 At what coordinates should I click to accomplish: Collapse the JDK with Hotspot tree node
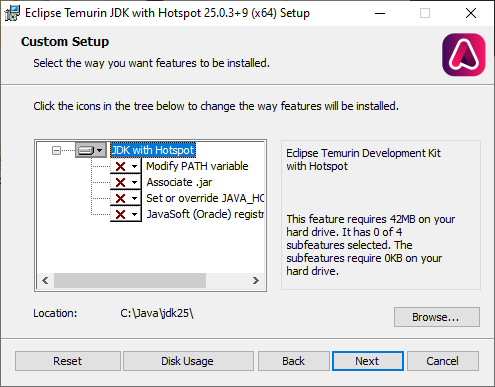(56, 151)
